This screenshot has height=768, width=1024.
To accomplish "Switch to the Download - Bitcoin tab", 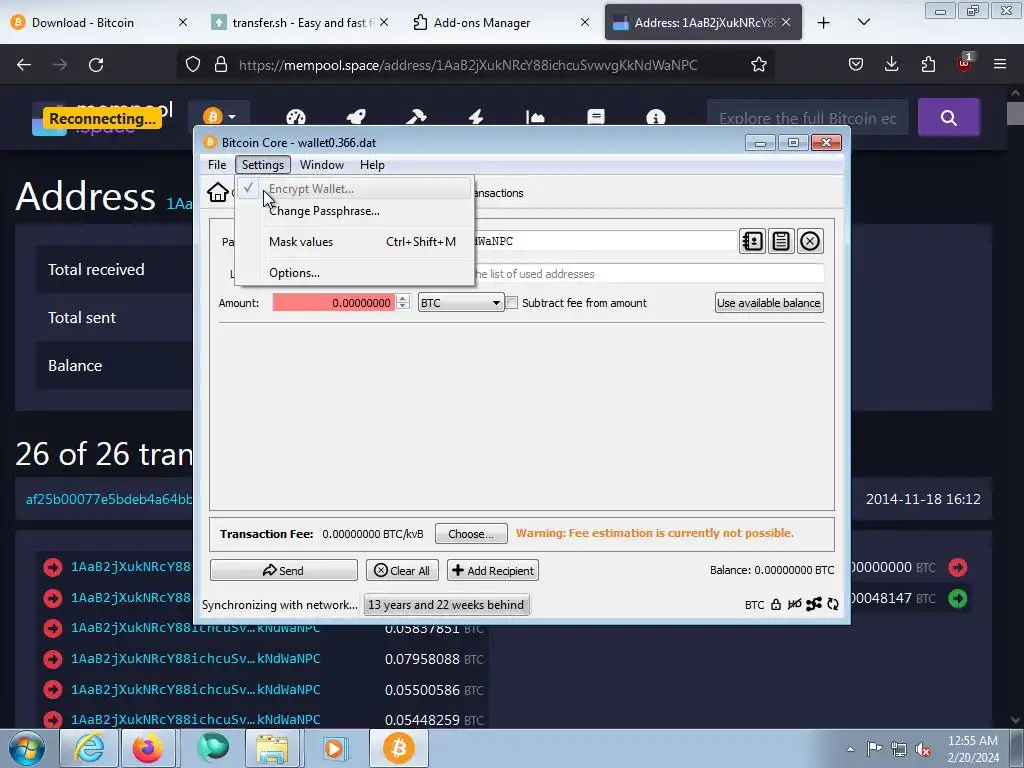I will click(x=98, y=22).
